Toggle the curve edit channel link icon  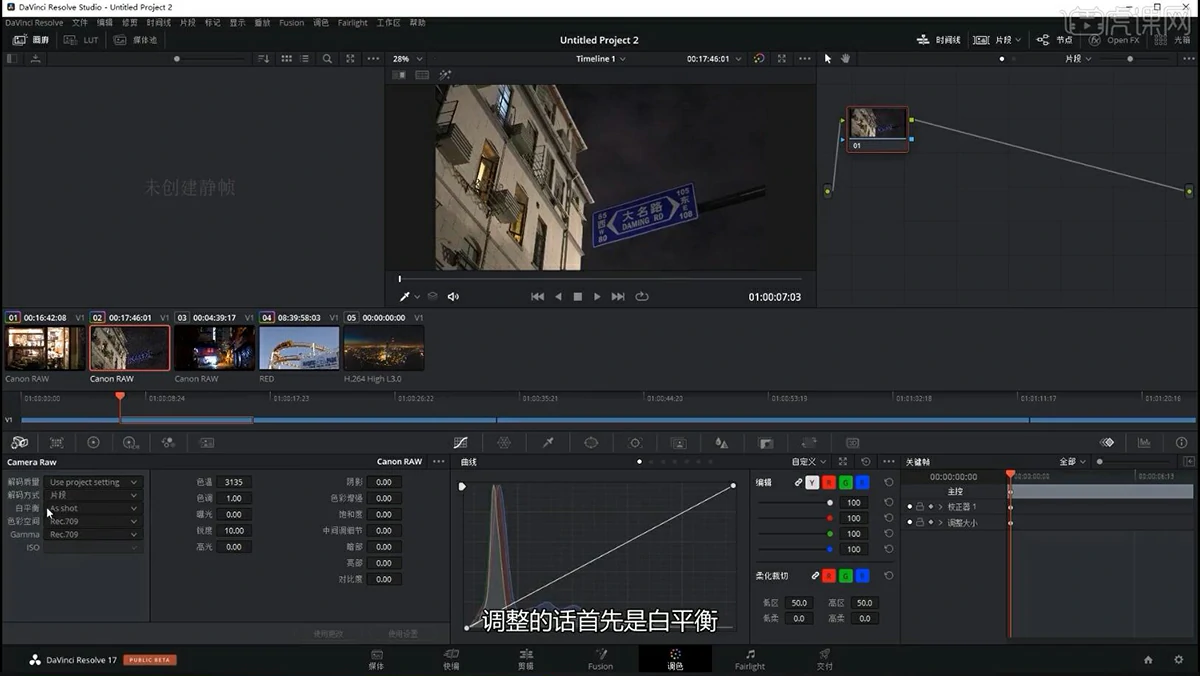pyautogui.click(x=798, y=482)
